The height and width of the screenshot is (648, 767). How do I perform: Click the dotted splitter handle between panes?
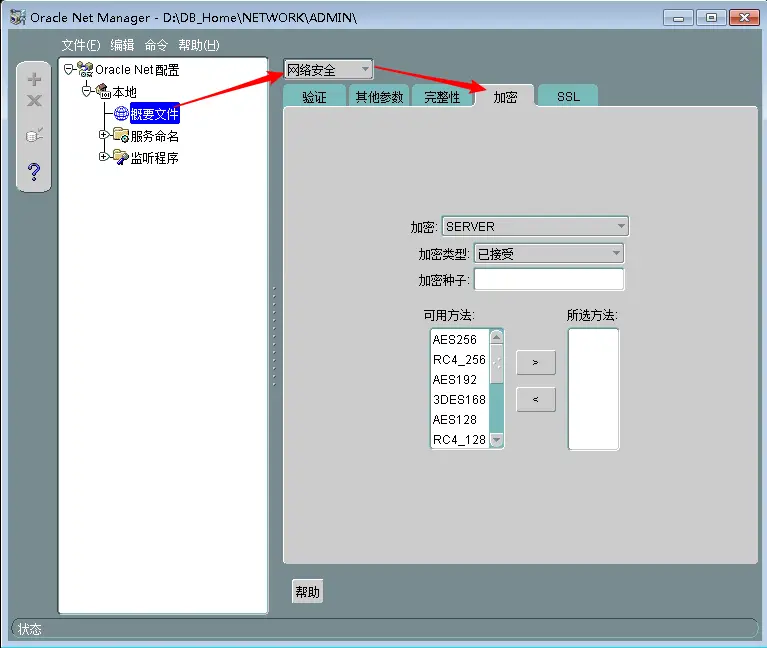(274, 336)
